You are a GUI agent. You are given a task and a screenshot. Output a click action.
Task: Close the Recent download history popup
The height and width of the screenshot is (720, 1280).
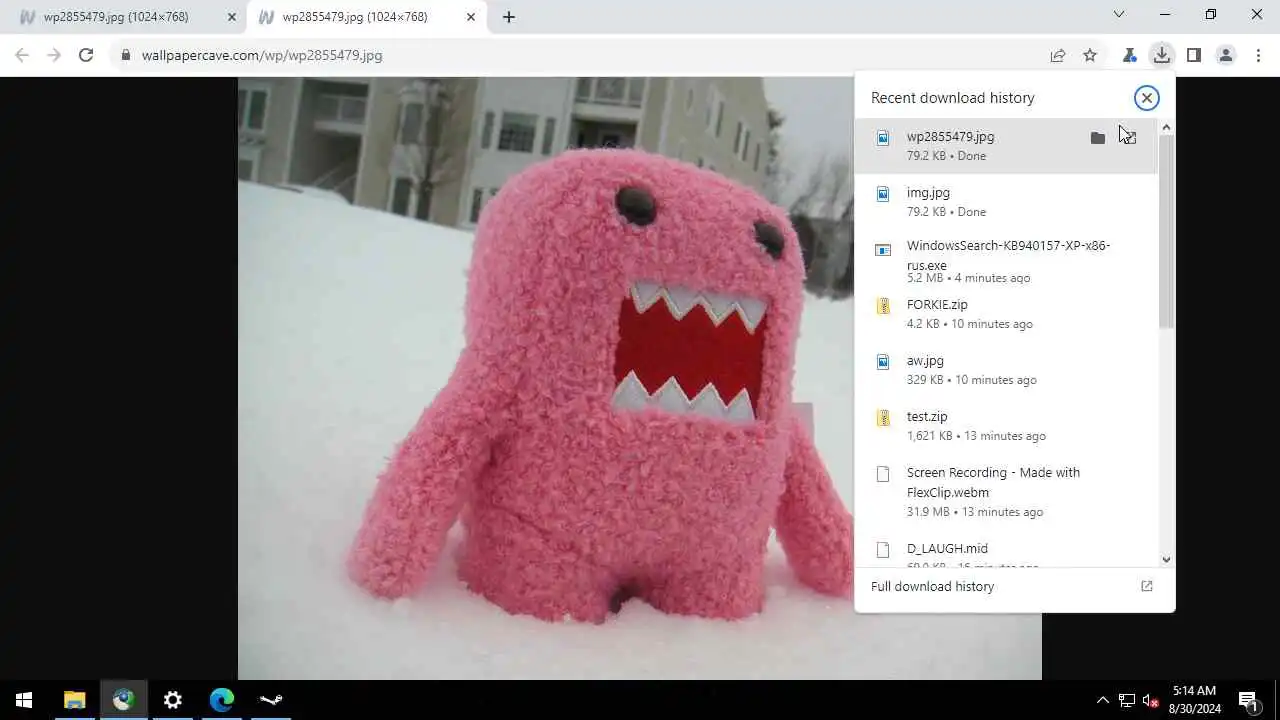1147,98
